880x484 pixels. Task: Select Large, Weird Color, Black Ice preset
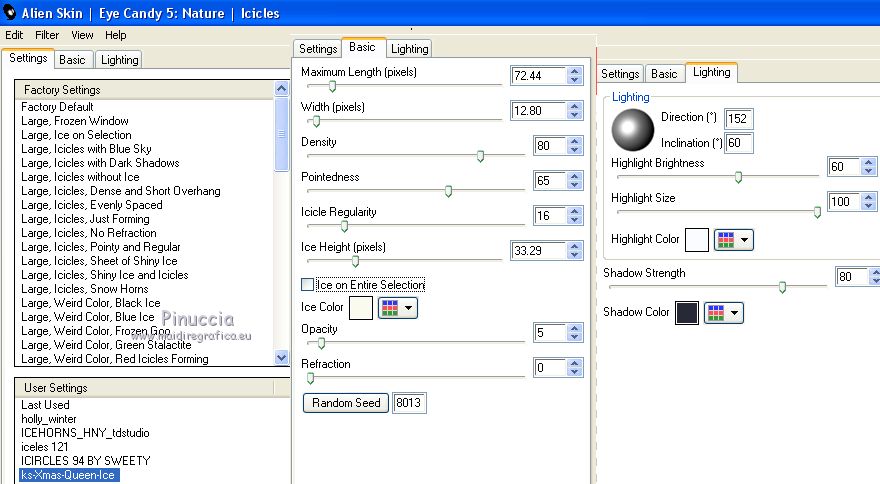pos(91,303)
